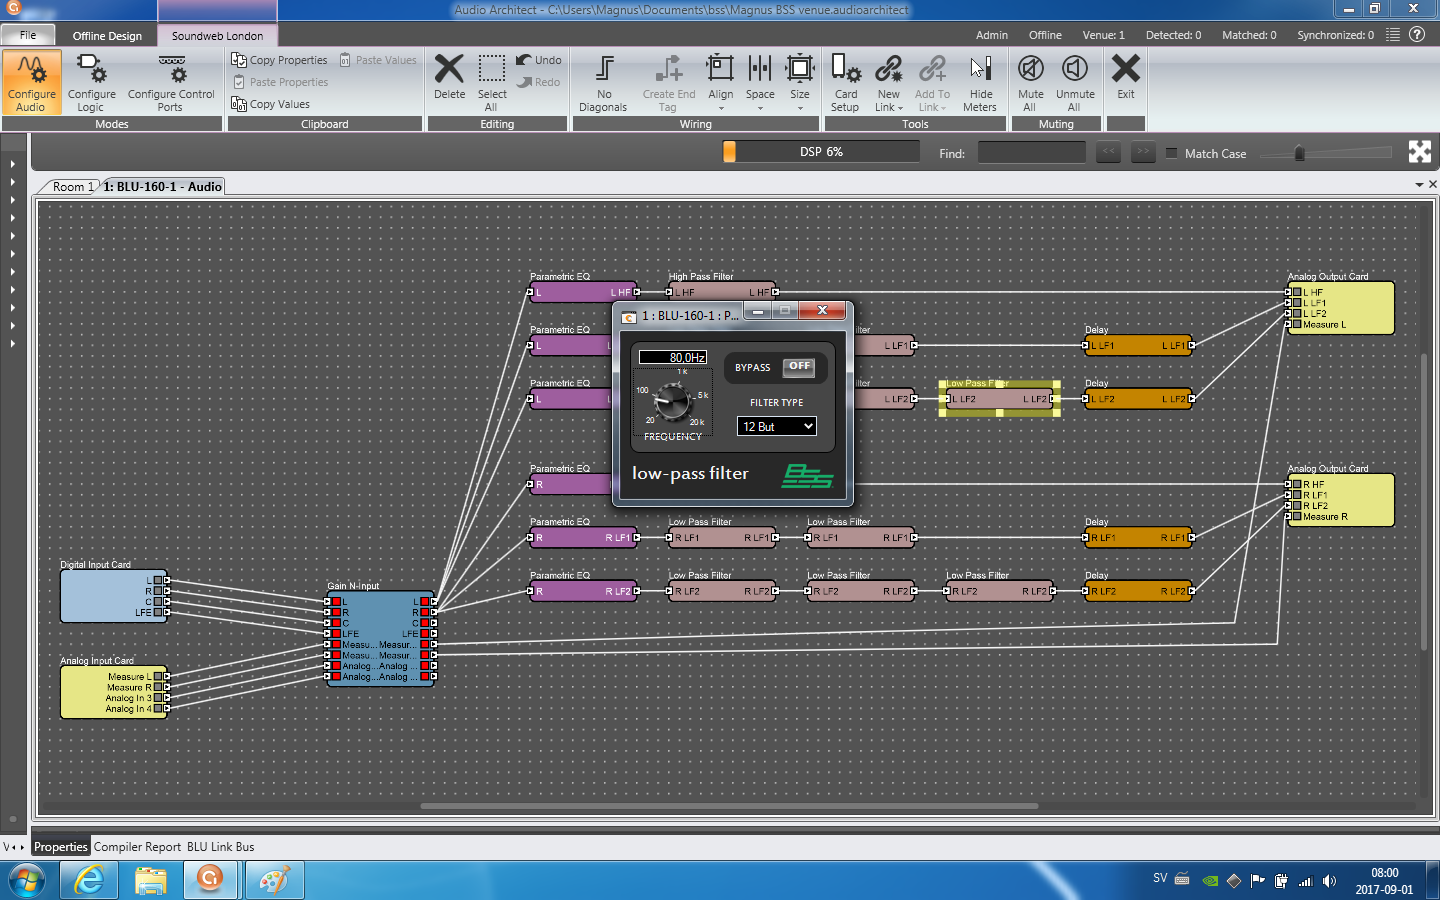Switch to the Soundweb London tab

217,35
